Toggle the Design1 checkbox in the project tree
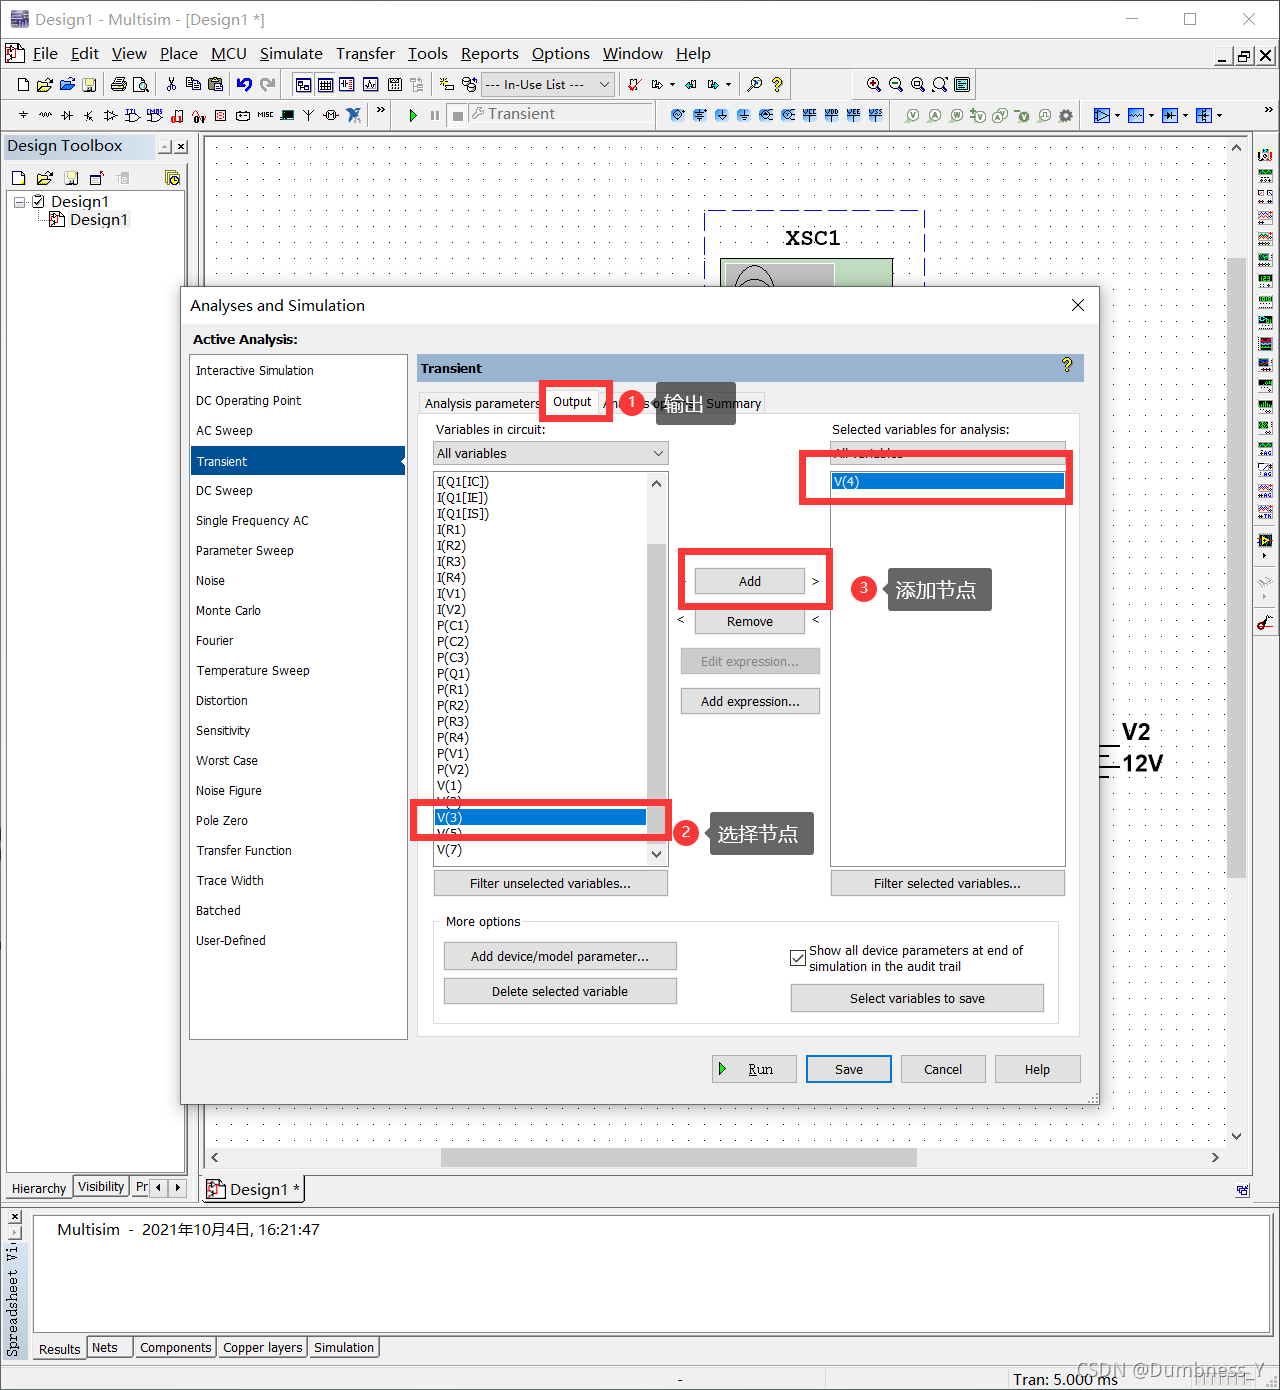This screenshot has width=1280, height=1390. (38, 201)
